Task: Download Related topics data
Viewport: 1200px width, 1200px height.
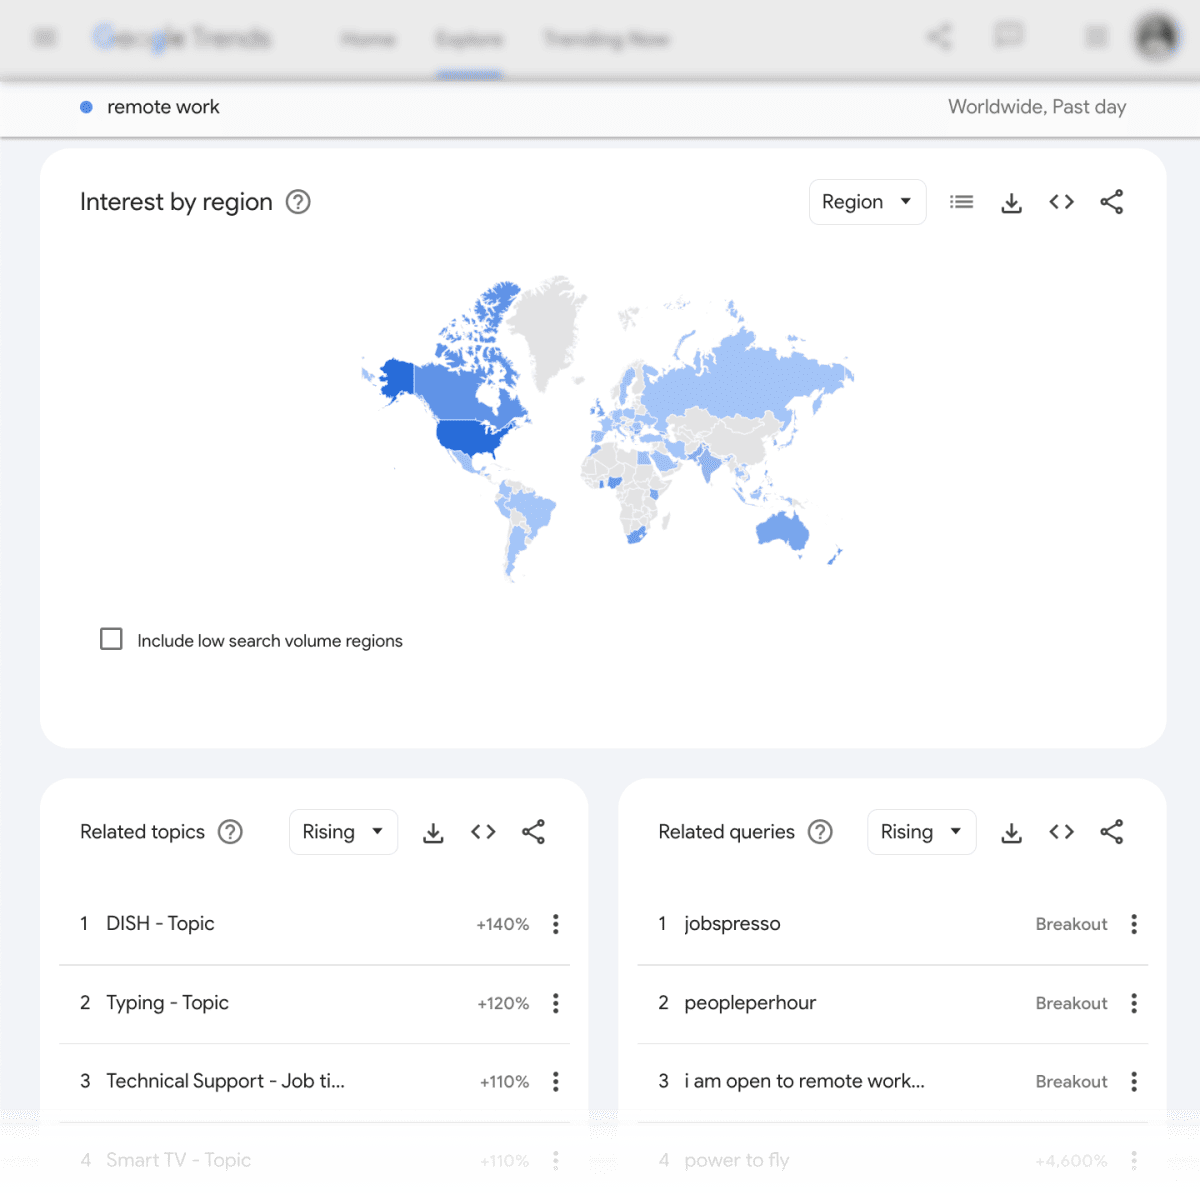Action: pyautogui.click(x=433, y=831)
